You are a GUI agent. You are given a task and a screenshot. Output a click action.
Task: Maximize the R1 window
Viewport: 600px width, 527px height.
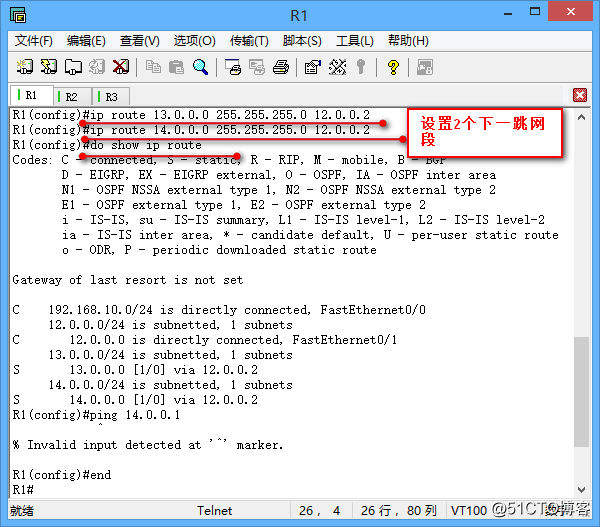(x=535, y=12)
